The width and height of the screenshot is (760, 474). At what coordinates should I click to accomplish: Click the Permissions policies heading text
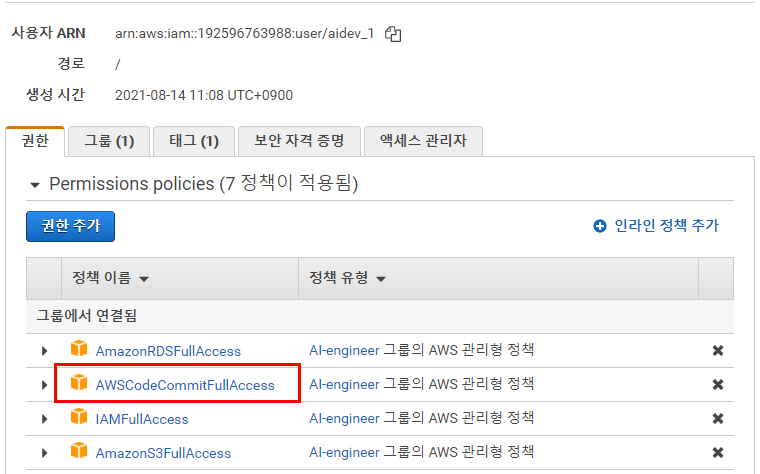point(204,184)
